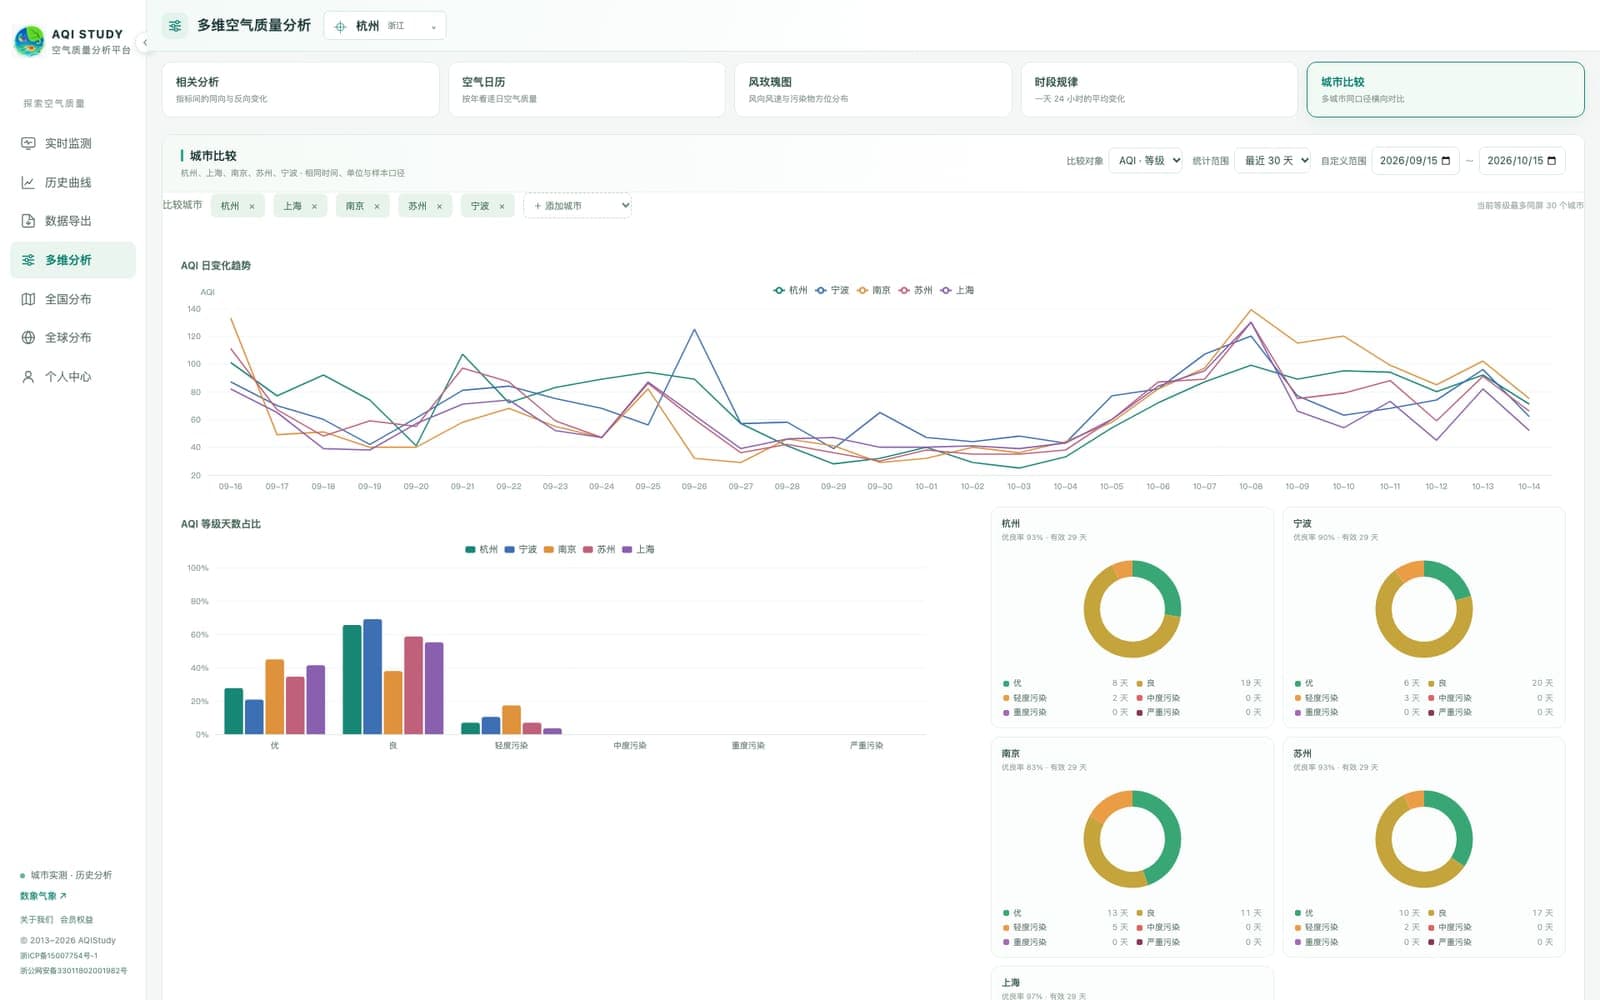Open the 统计范围 最近 30 天 dropdown
The height and width of the screenshot is (1000, 1600).
coord(1273,161)
